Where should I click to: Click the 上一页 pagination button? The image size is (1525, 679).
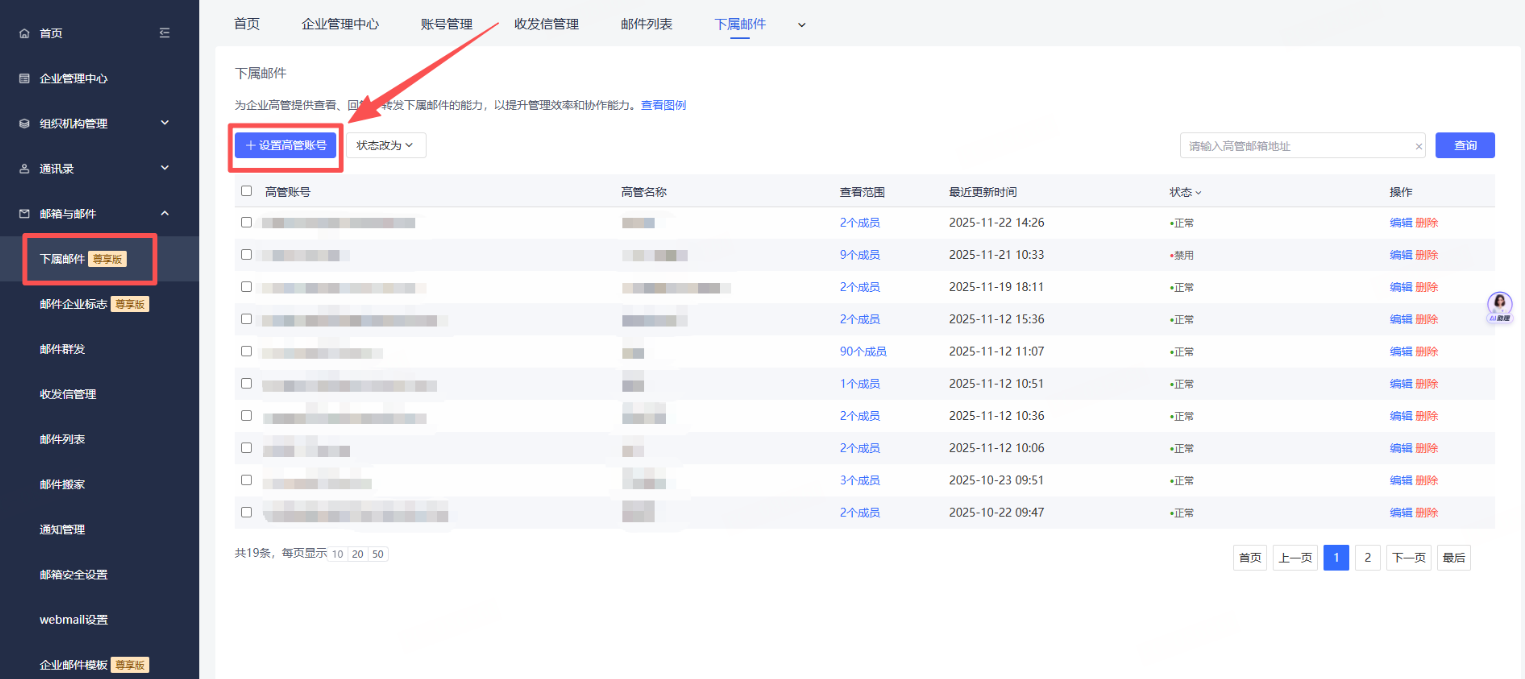(1295, 558)
